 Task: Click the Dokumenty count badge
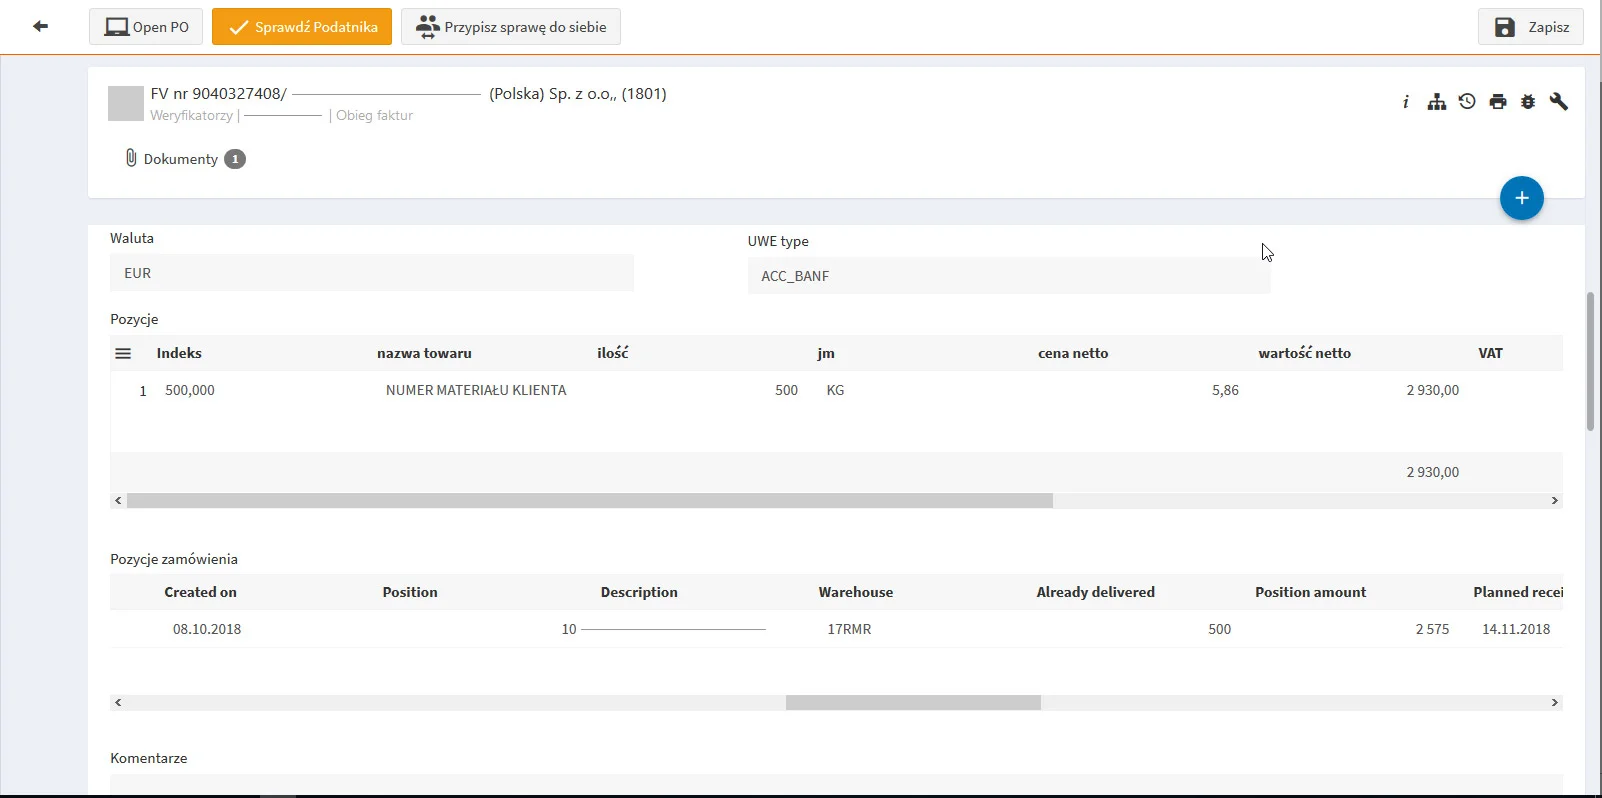235,159
